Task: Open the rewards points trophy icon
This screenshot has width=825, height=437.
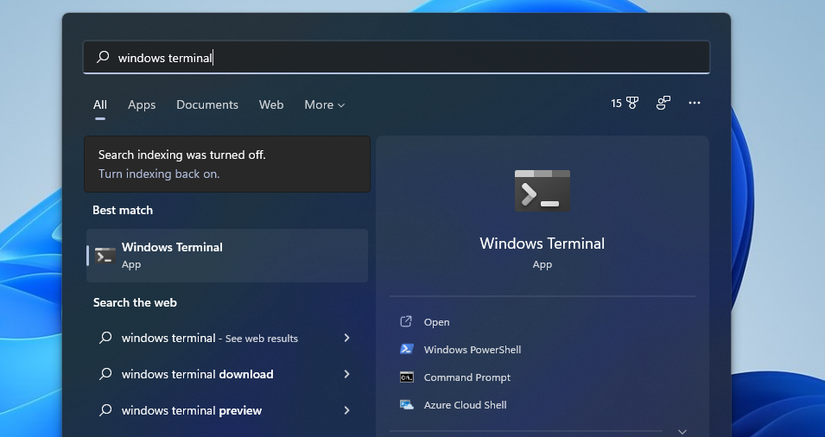Action: pyautogui.click(x=631, y=103)
